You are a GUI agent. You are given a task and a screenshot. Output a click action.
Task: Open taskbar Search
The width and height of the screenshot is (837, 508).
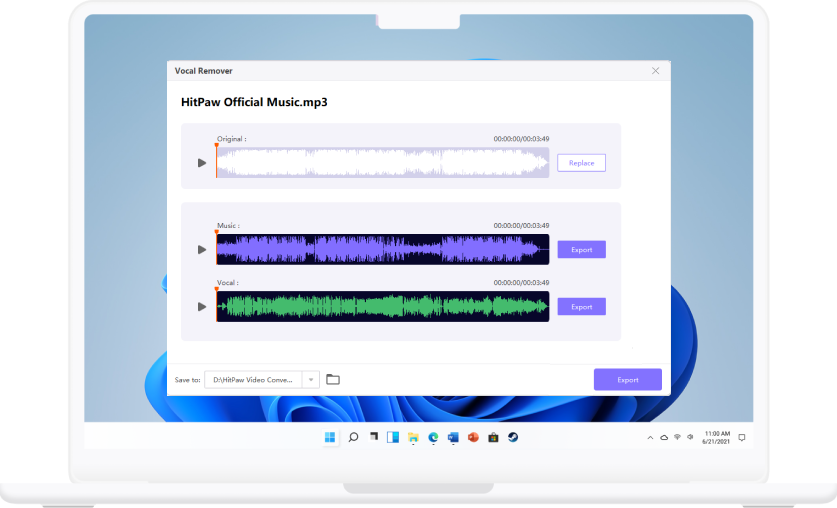point(353,438)
